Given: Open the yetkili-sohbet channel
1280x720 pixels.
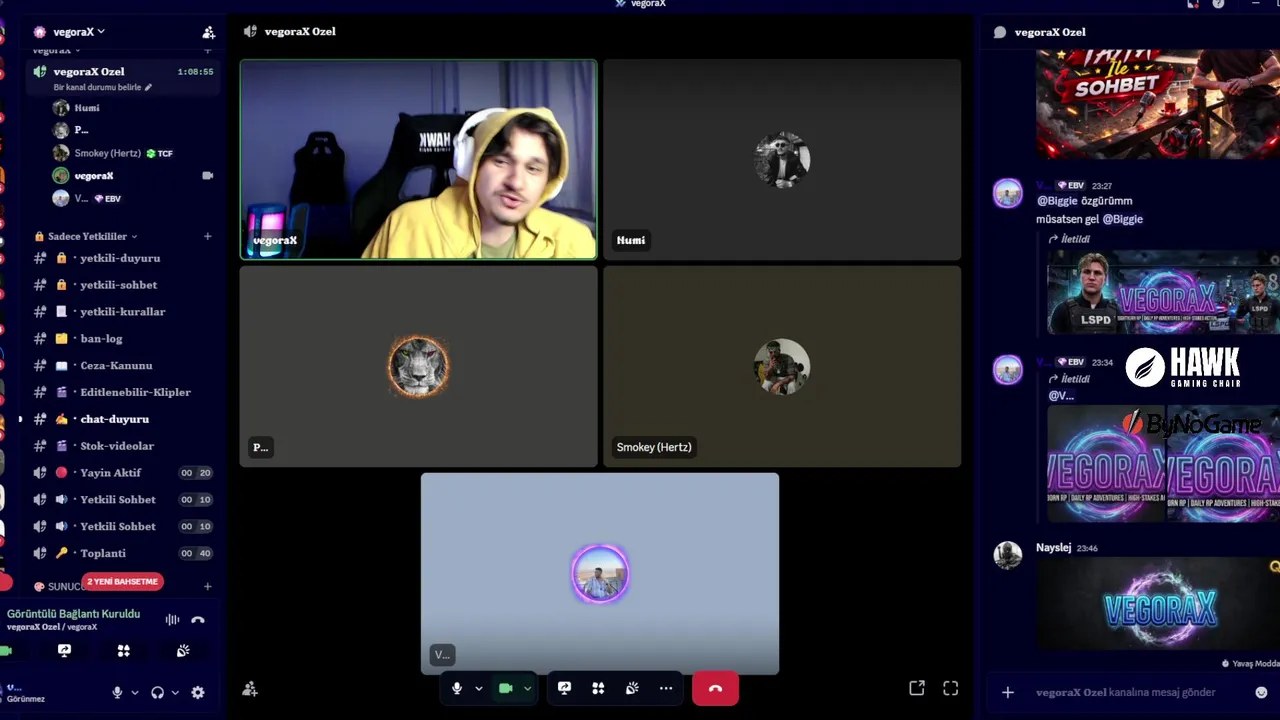Looking at the screenshot, I should coord(120,285).
